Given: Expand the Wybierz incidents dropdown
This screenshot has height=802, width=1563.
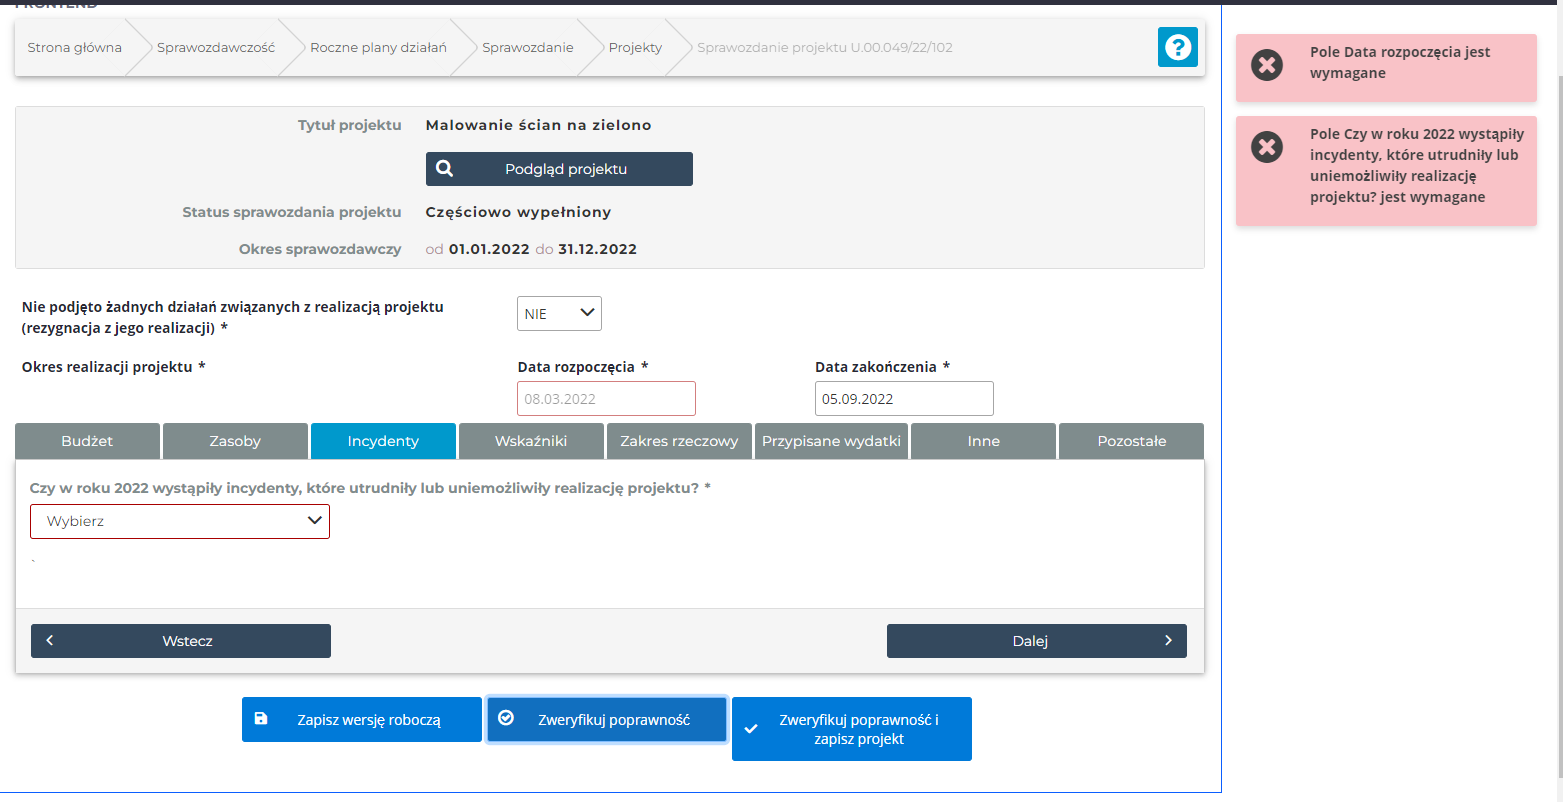Looking at the screenshot, I should (180, 521).
